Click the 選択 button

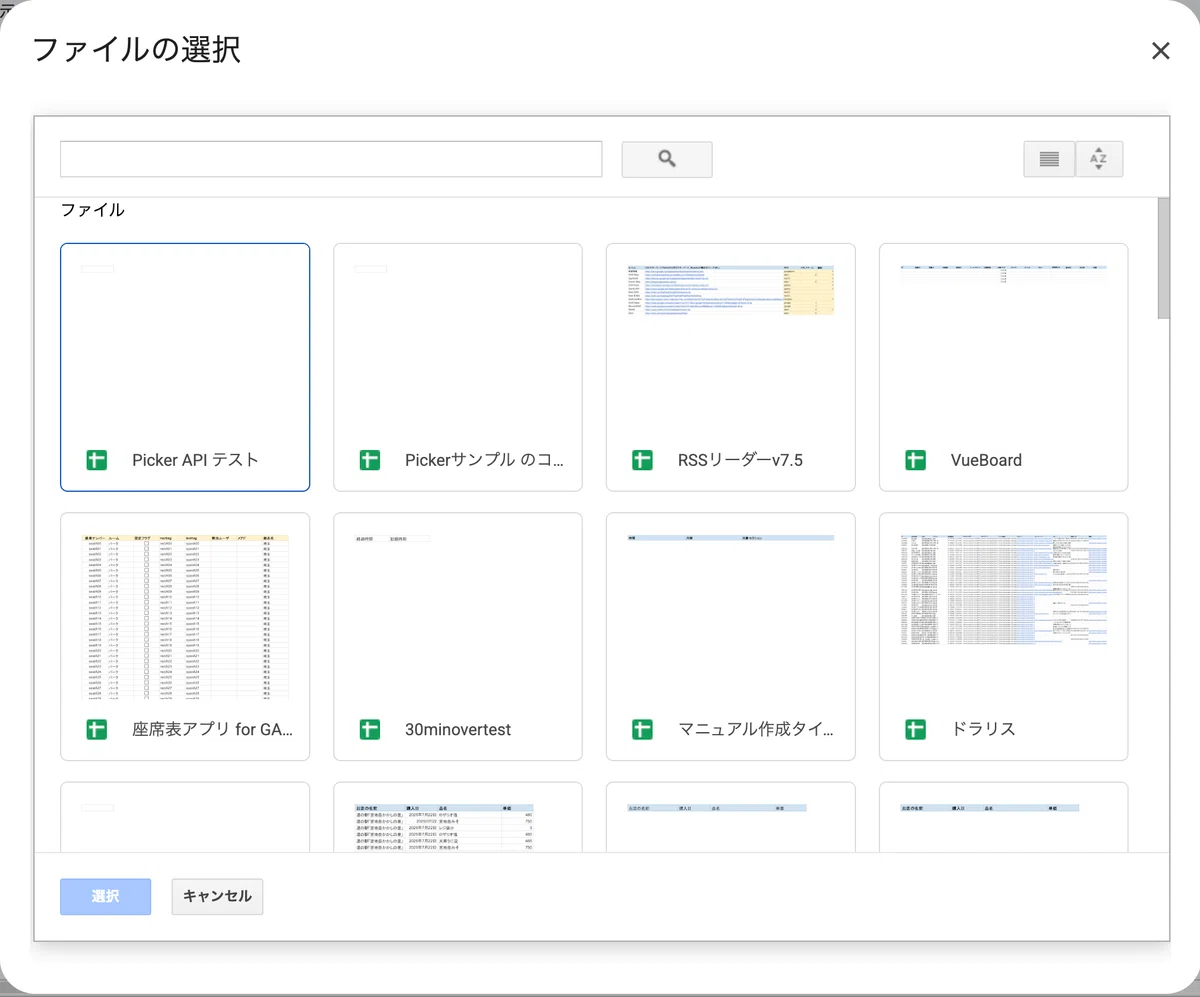click(105, 897)
